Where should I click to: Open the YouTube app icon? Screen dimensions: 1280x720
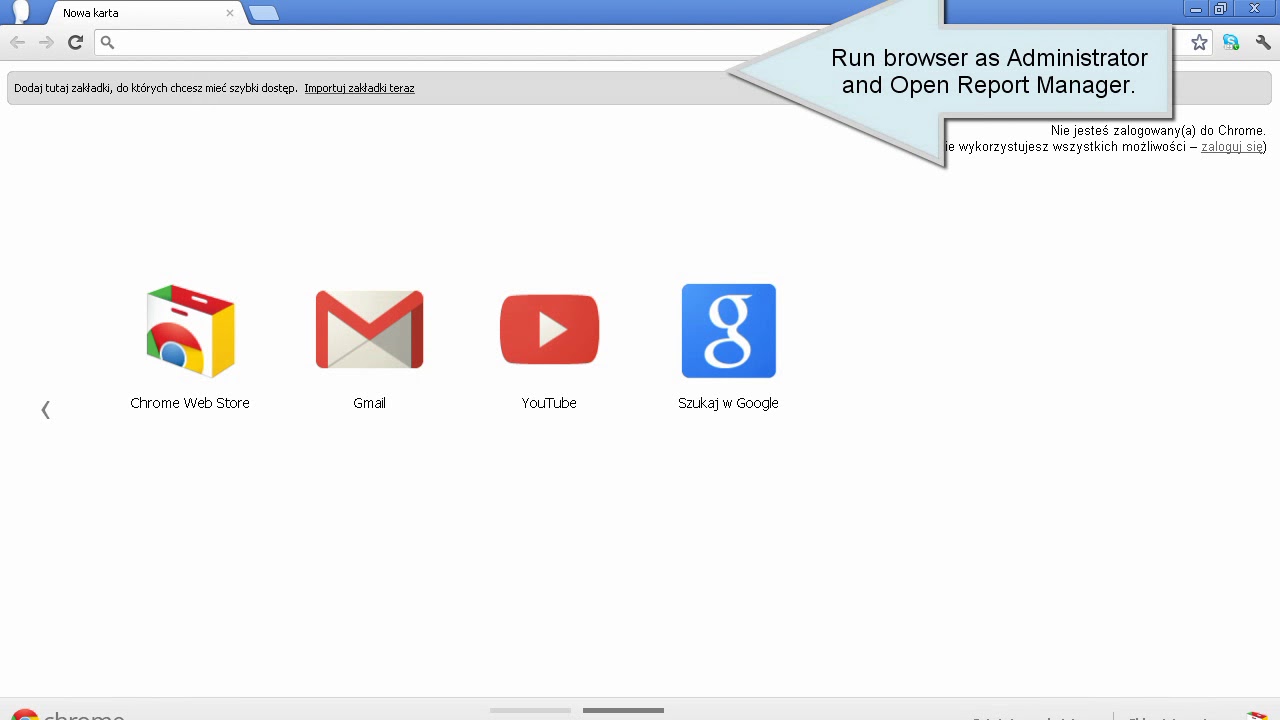pos(549,330)
